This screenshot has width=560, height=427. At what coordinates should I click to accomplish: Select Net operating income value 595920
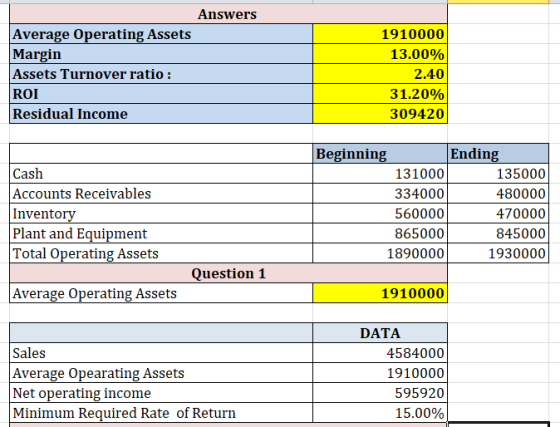(x=380, y=393)
